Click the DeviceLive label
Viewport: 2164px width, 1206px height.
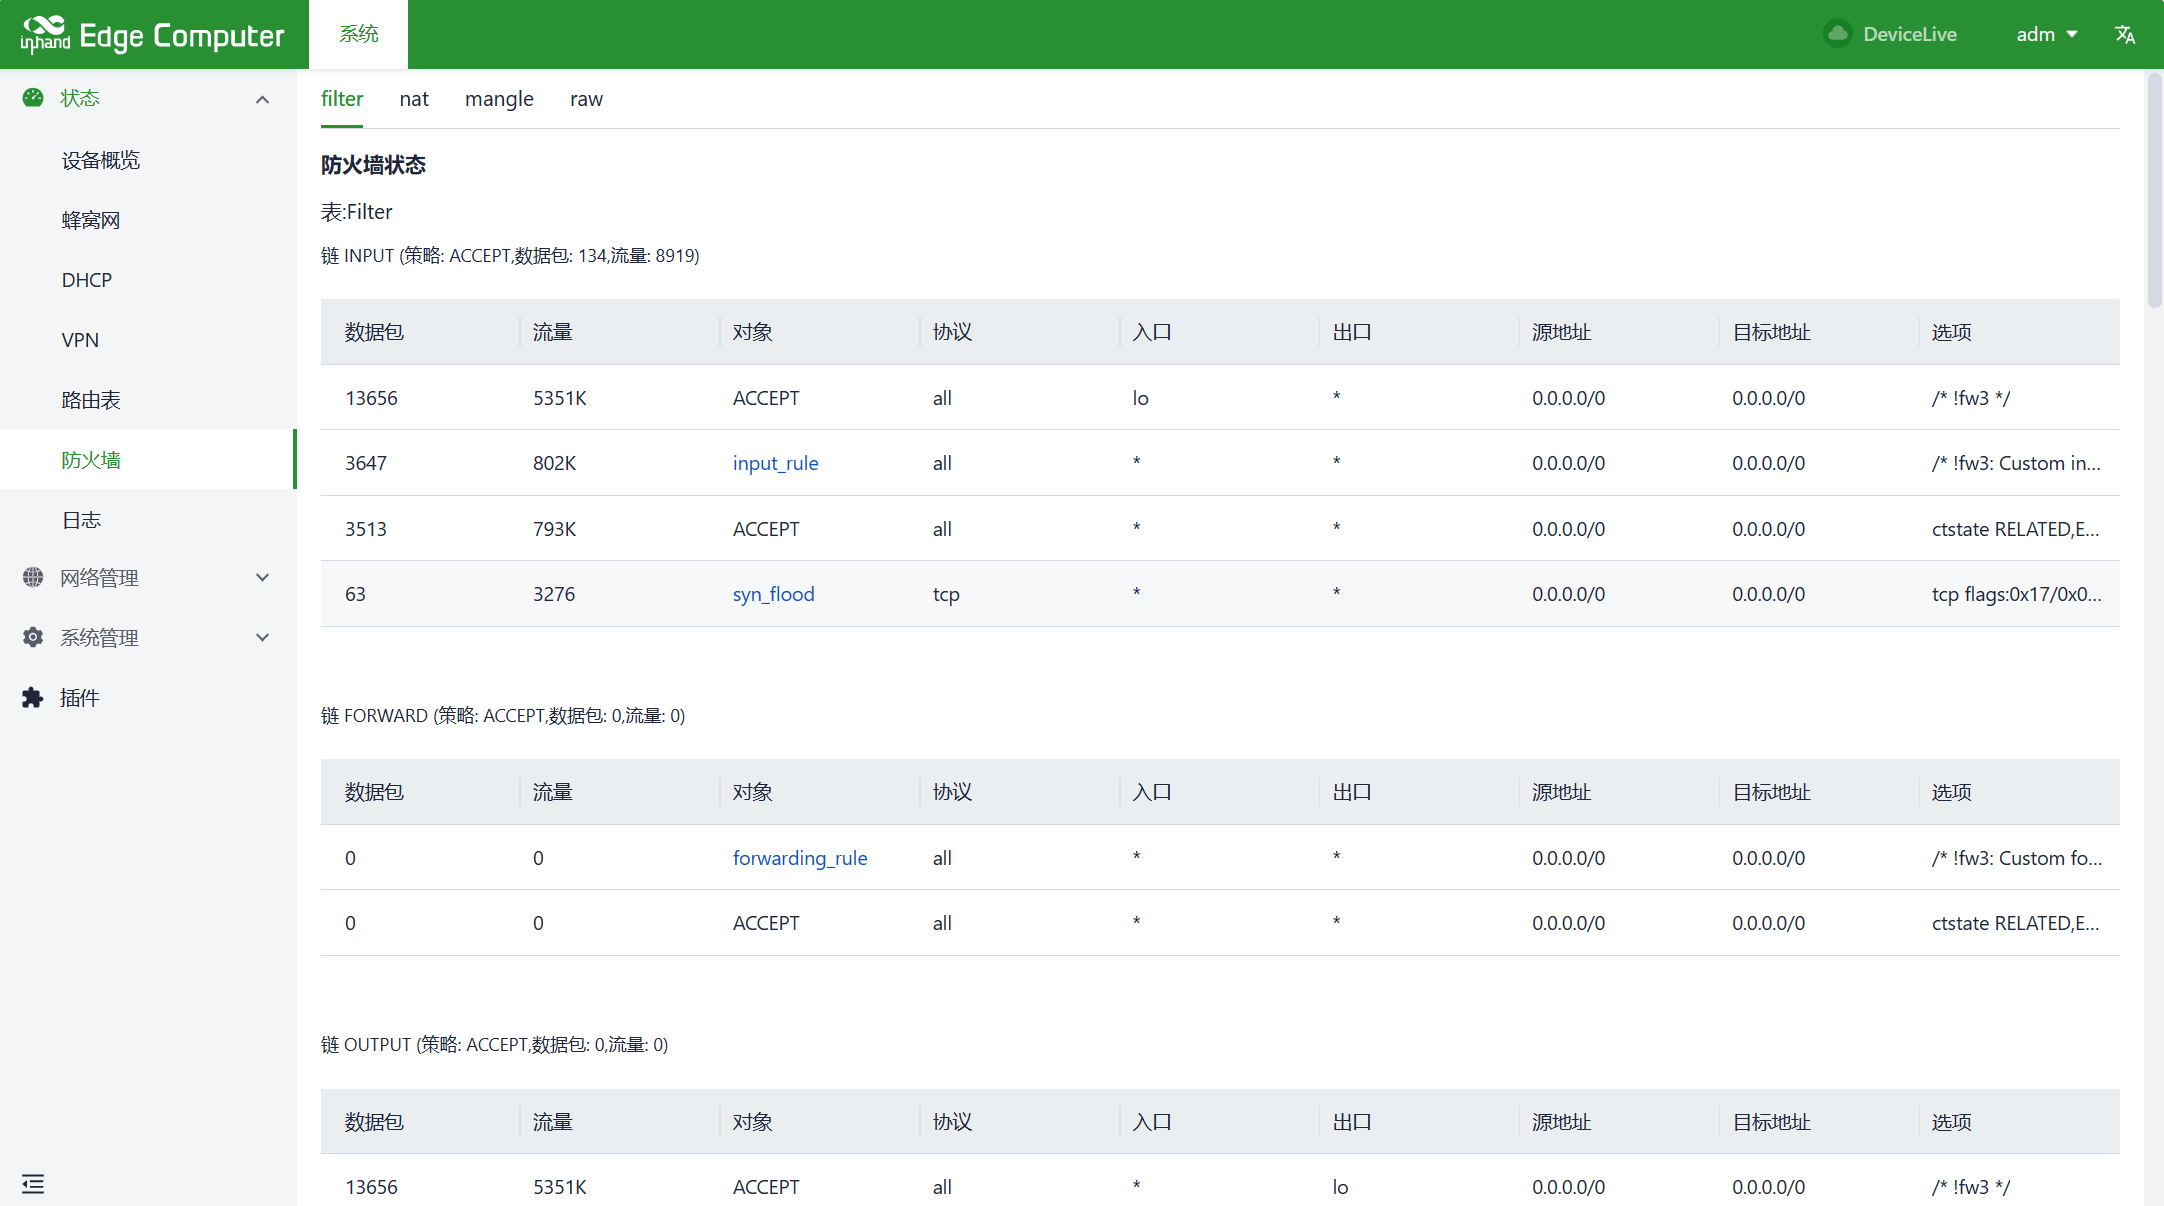click(1910, 34)
